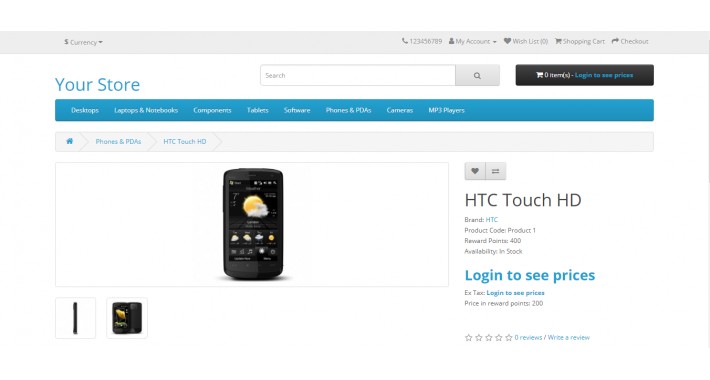Expand the Currency dropdown
The width and height of the screenshot is (710, 380).
click(83, 42)
